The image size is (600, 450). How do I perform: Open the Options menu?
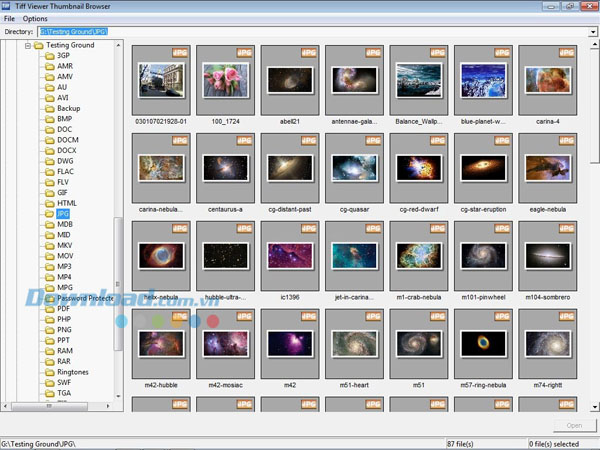pos(35,19)
